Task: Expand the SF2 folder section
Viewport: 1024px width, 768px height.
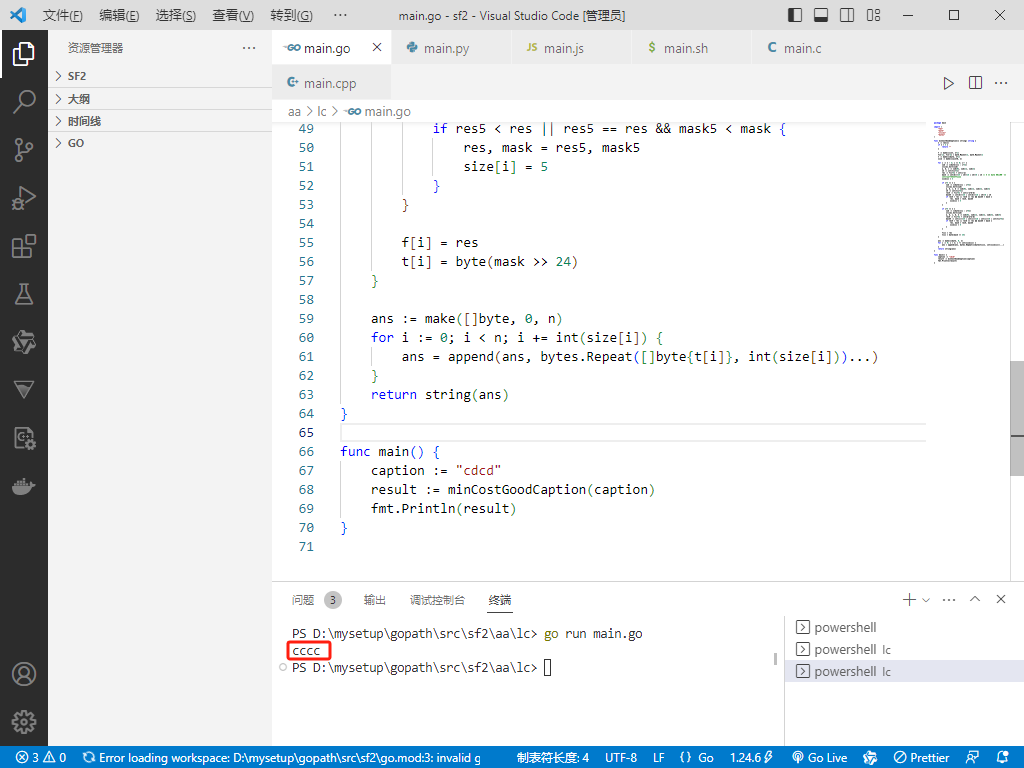Action: point(160,76)
